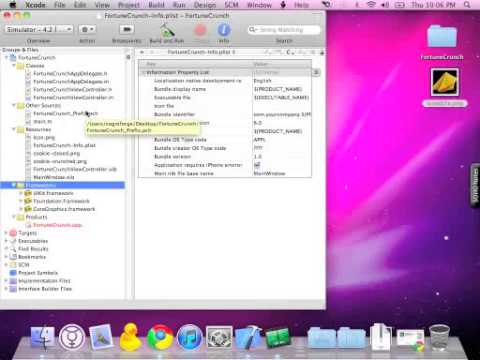Open the blue Info toolbar icon
Image resolution: width=480 pixels, height=360 pixels.
coord(224,30)
